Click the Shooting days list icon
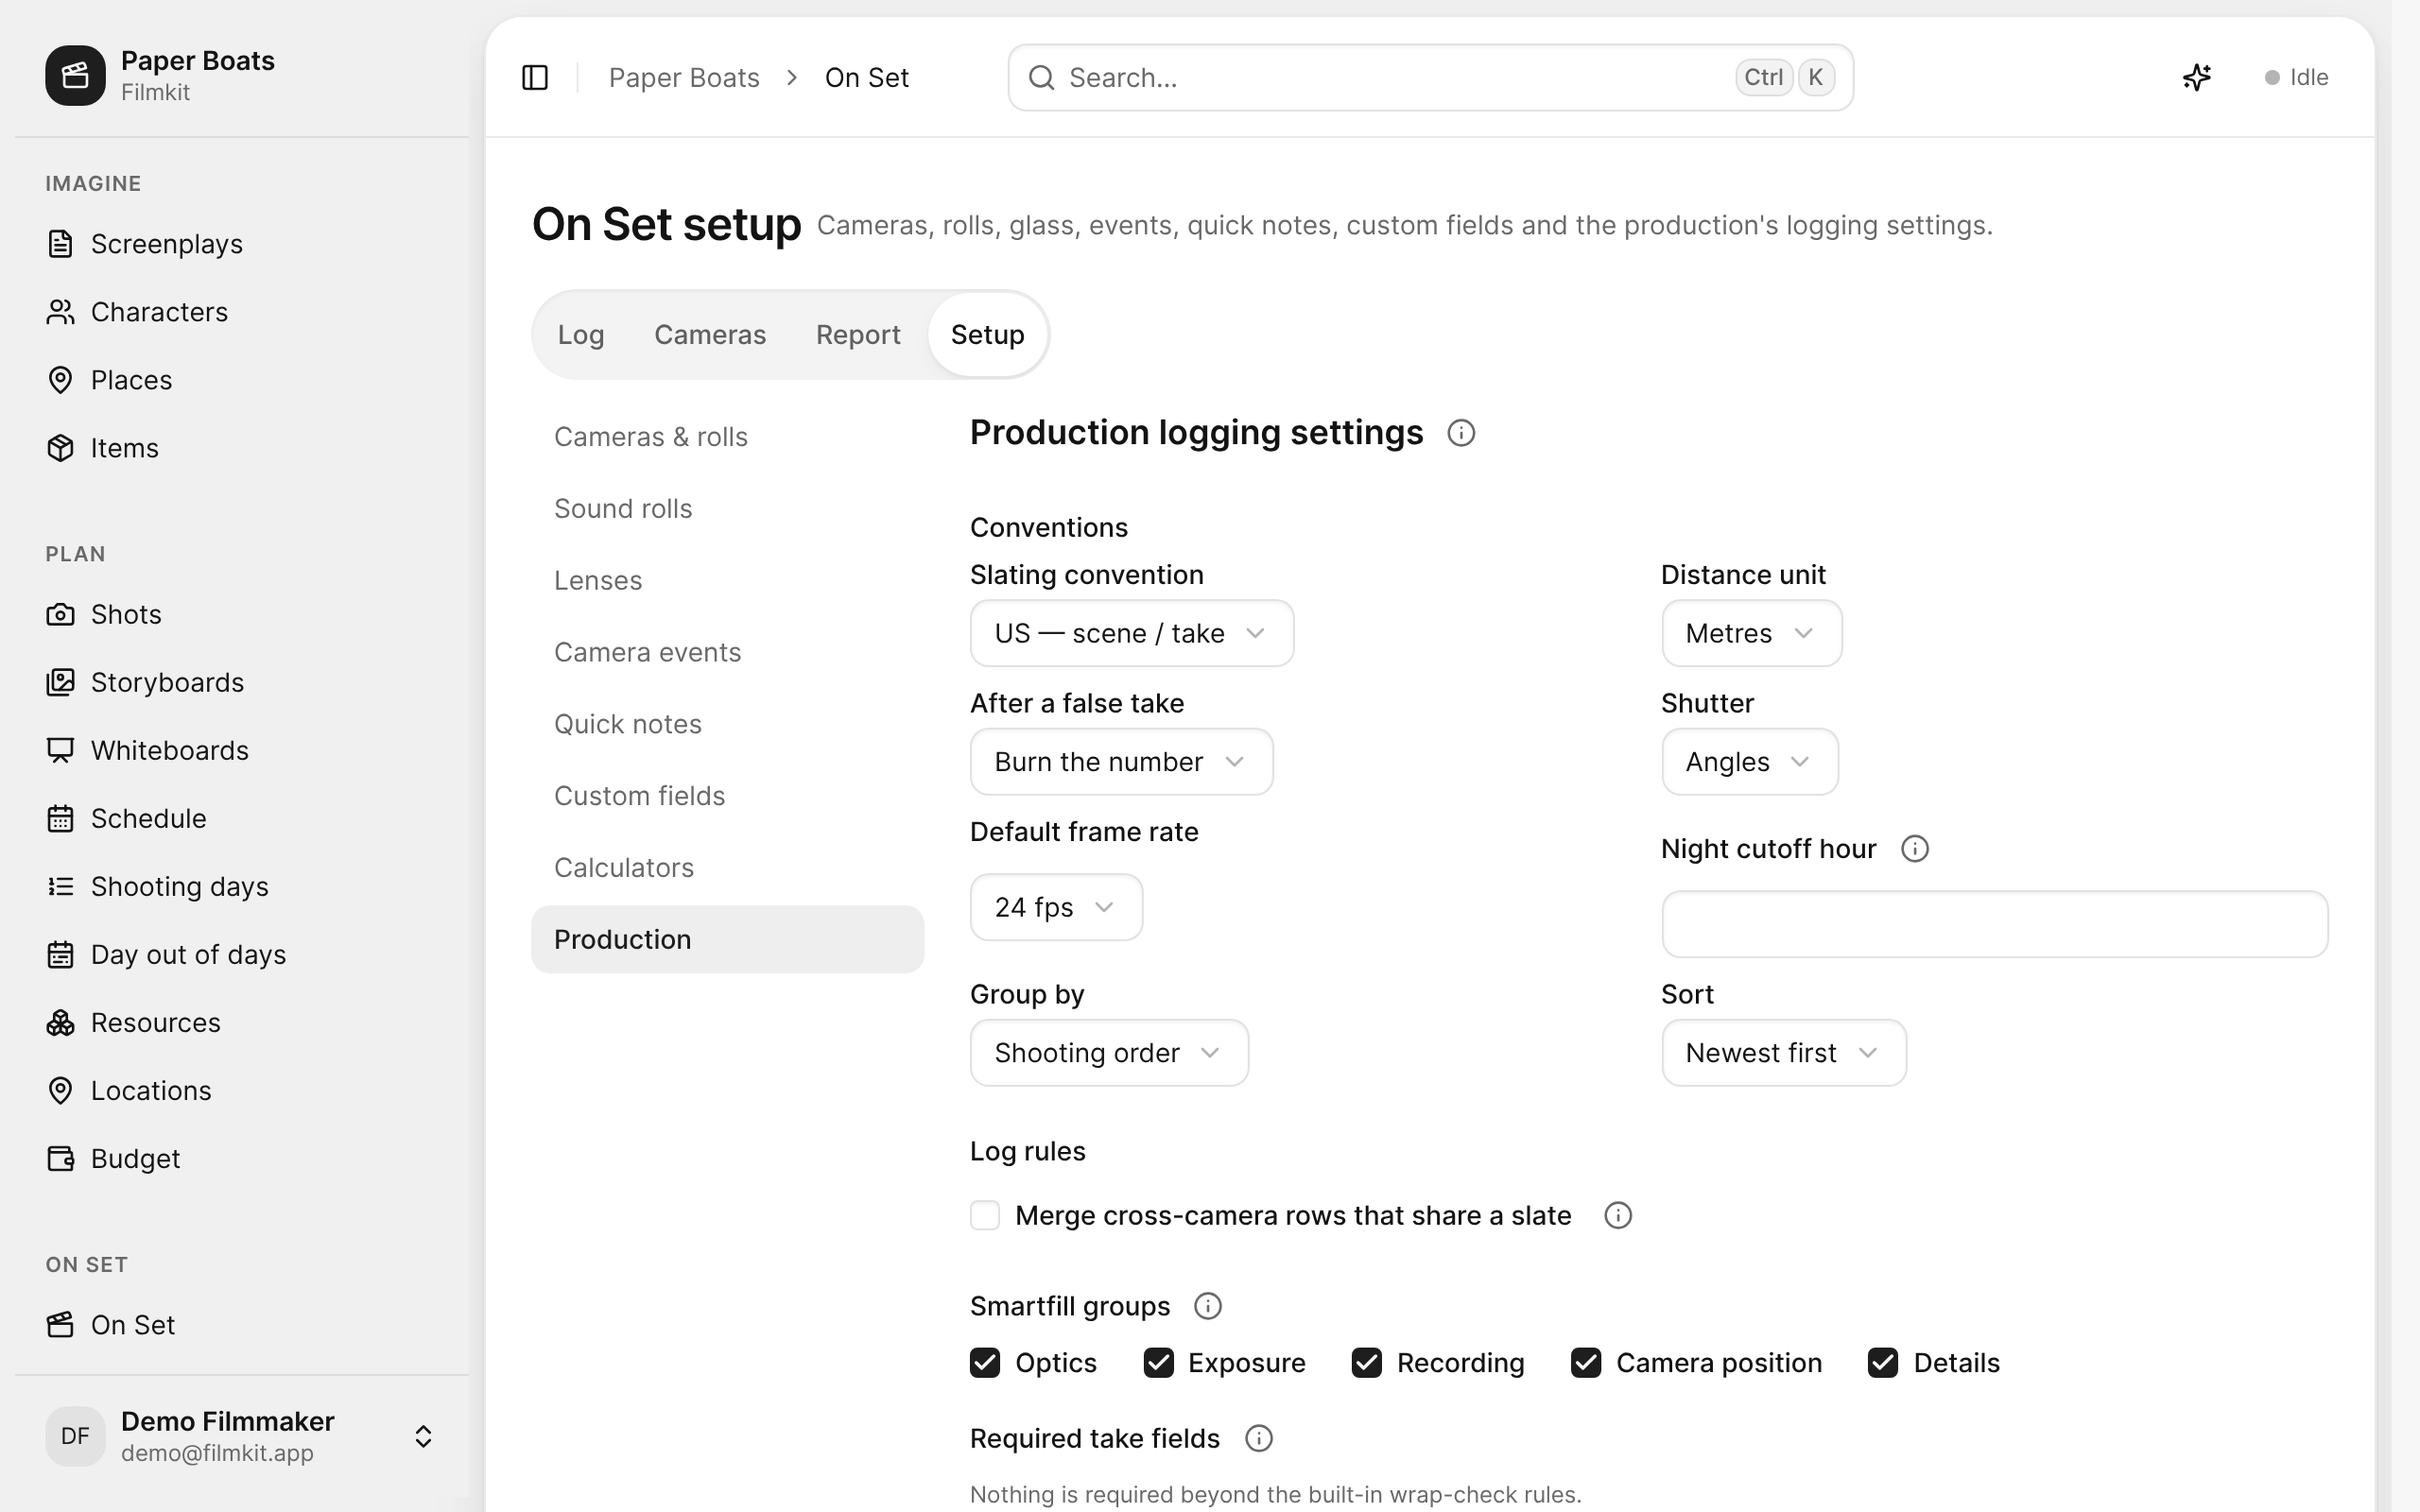The width and height of the screenshot is (2420, 1512). click(x=60, y=886)
